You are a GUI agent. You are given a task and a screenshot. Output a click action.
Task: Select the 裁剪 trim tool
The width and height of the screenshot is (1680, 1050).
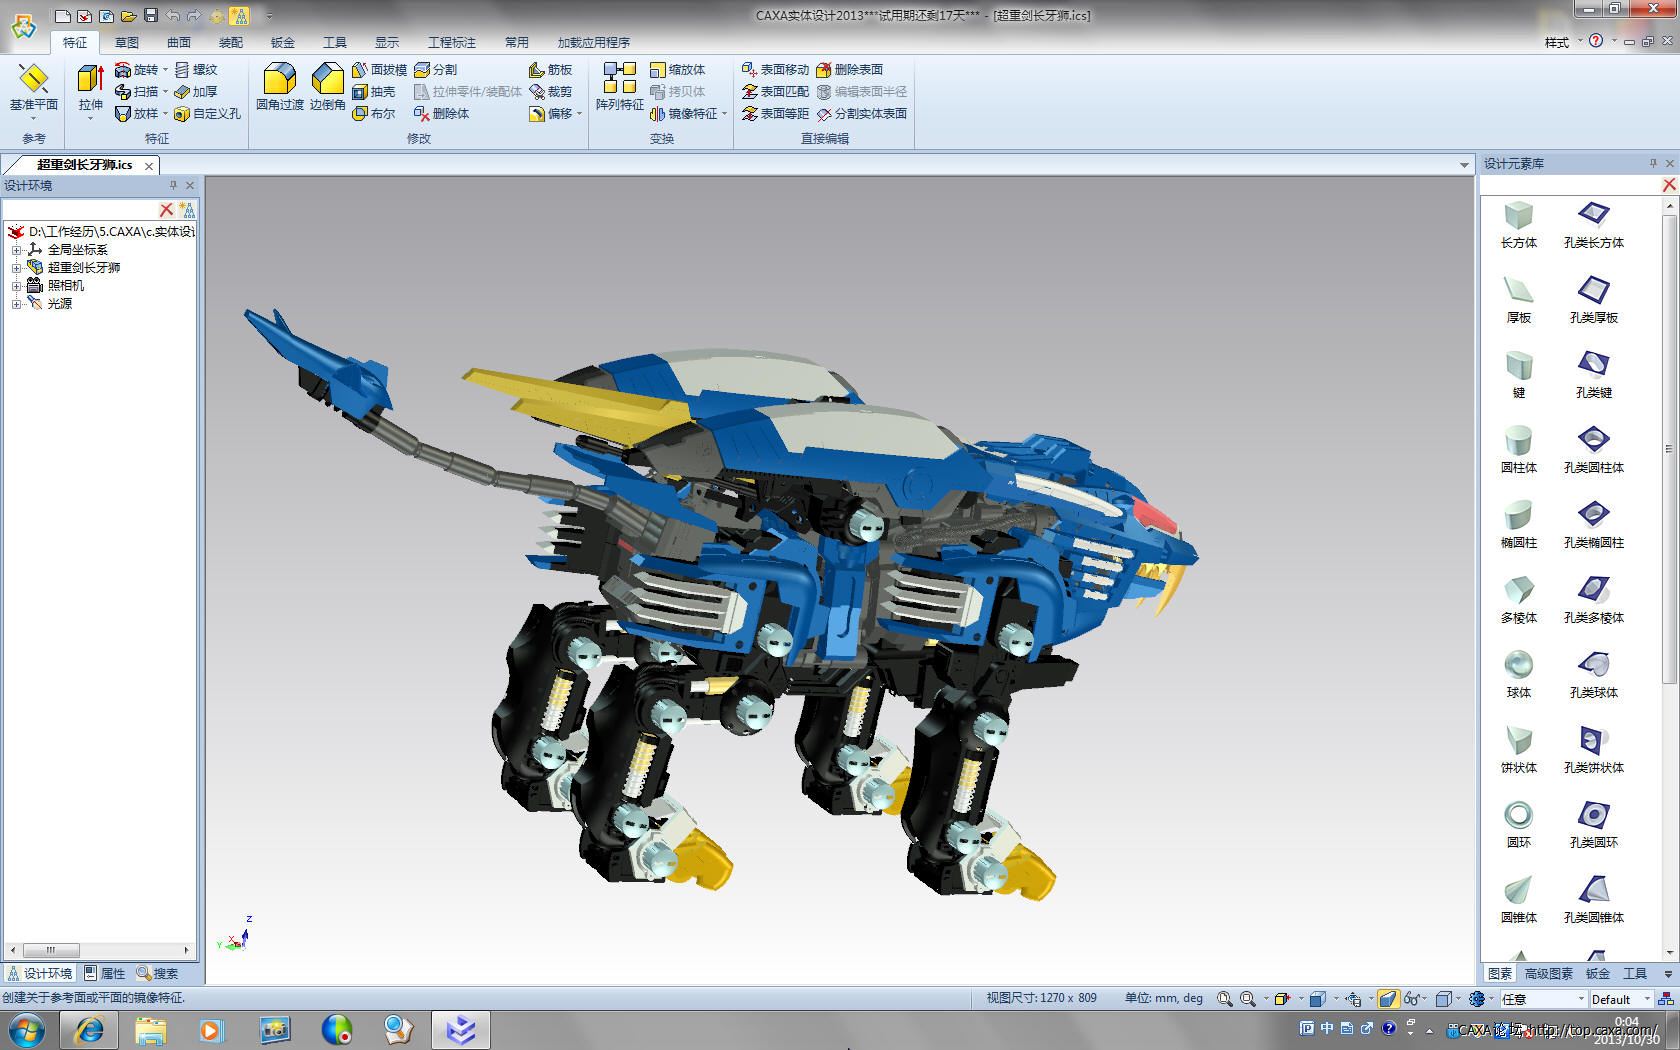550,91
